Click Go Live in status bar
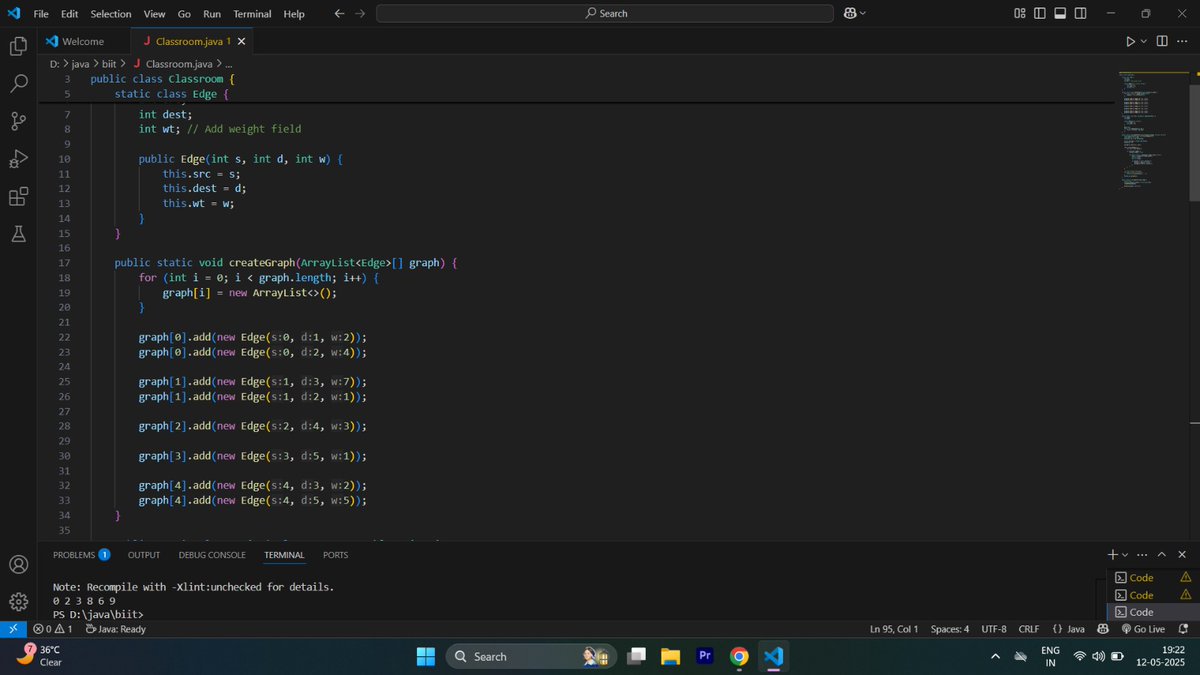 (1143, 629)
